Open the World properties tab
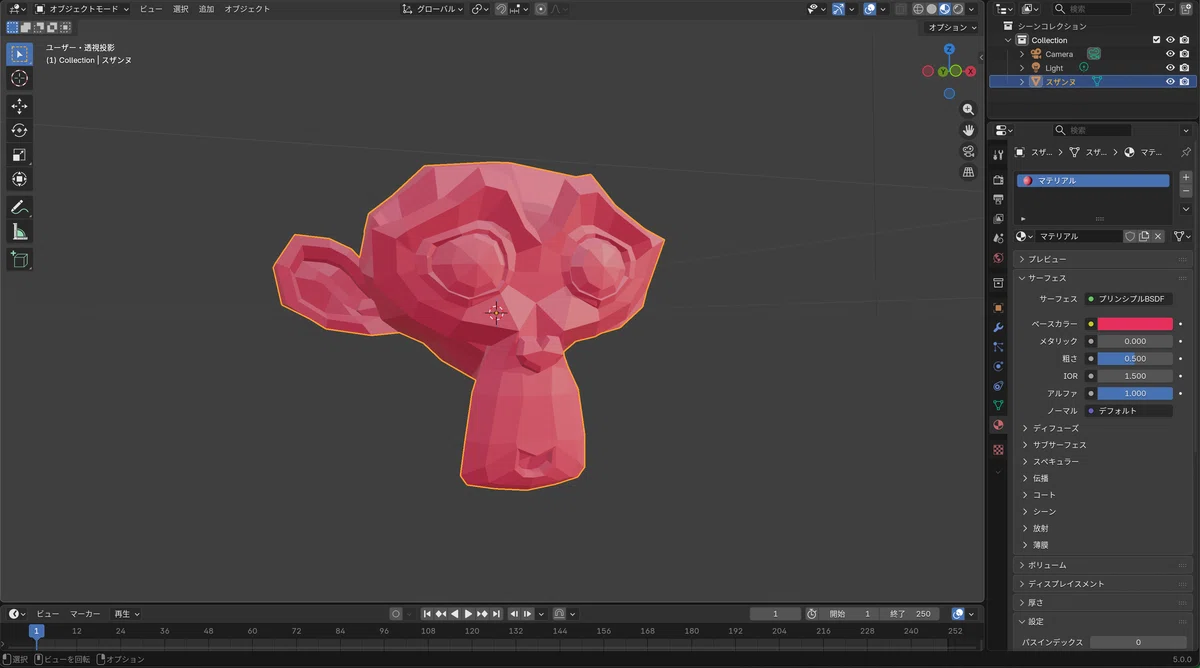 pyautogui.click(x=998, y=258)
